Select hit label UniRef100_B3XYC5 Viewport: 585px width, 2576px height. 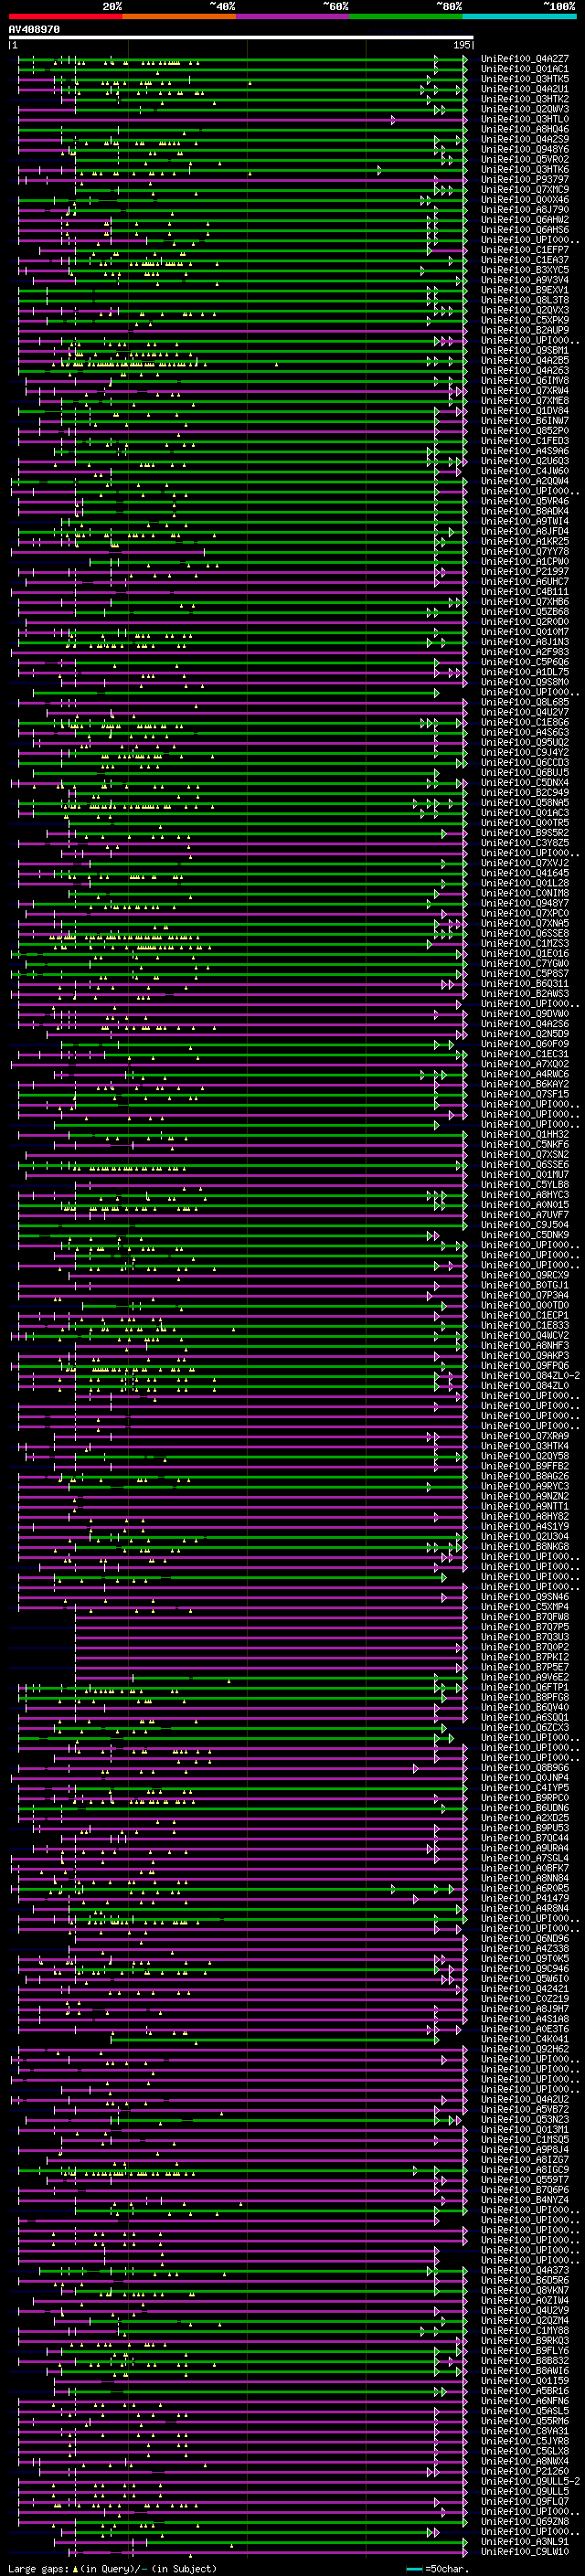click(x=525, y=270)
